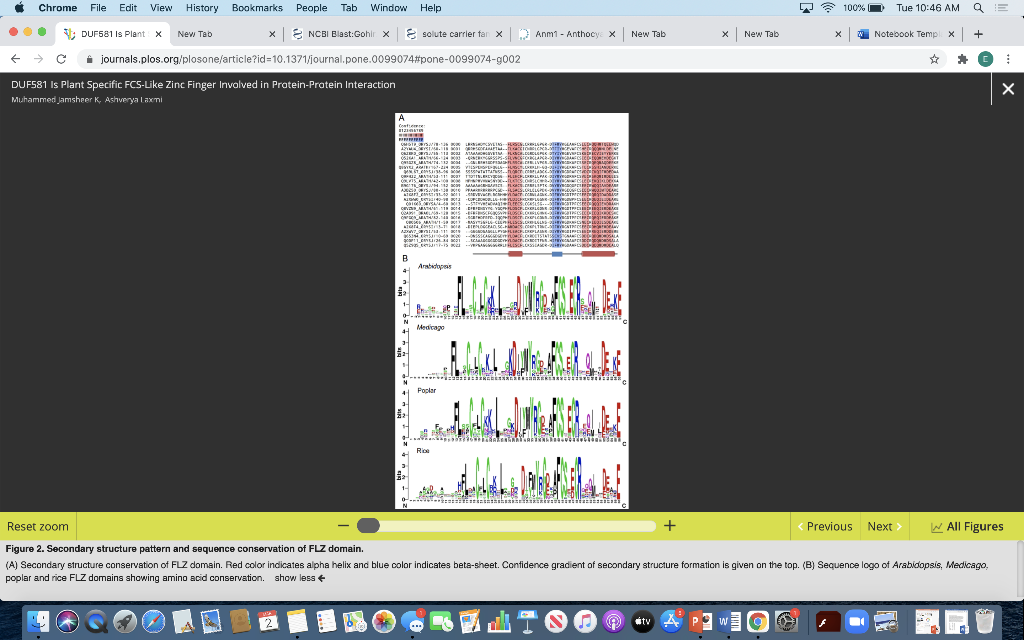This screenshot has width=1024, height=640.
Task: Click the Reset zoom button
Action: (x=38, y=526)
